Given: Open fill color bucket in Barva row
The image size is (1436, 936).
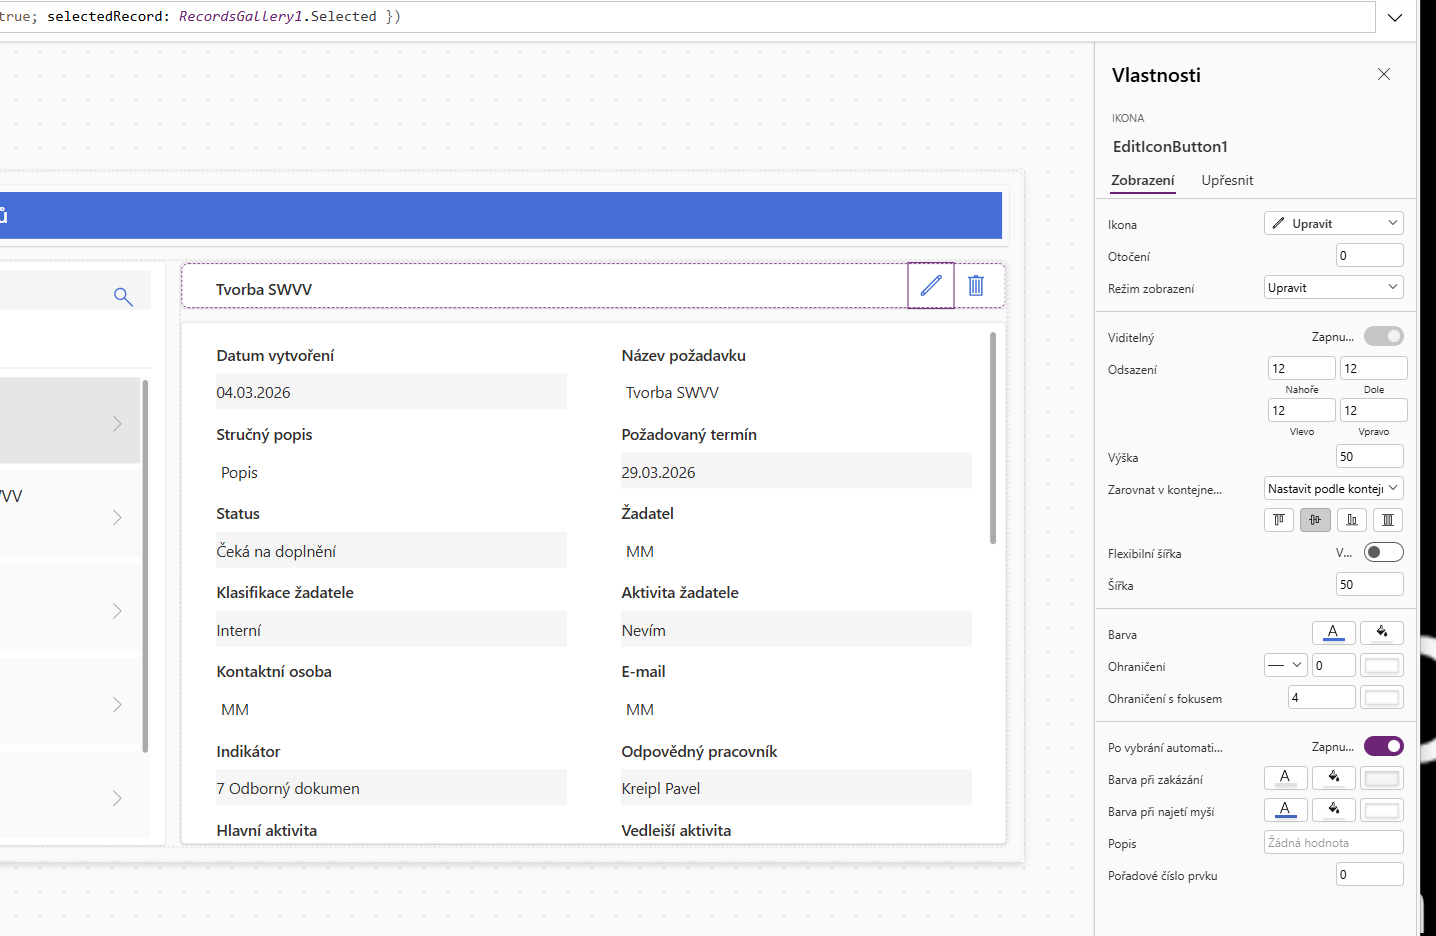Looking at the screenshot, I should [x=1382, y=633].
